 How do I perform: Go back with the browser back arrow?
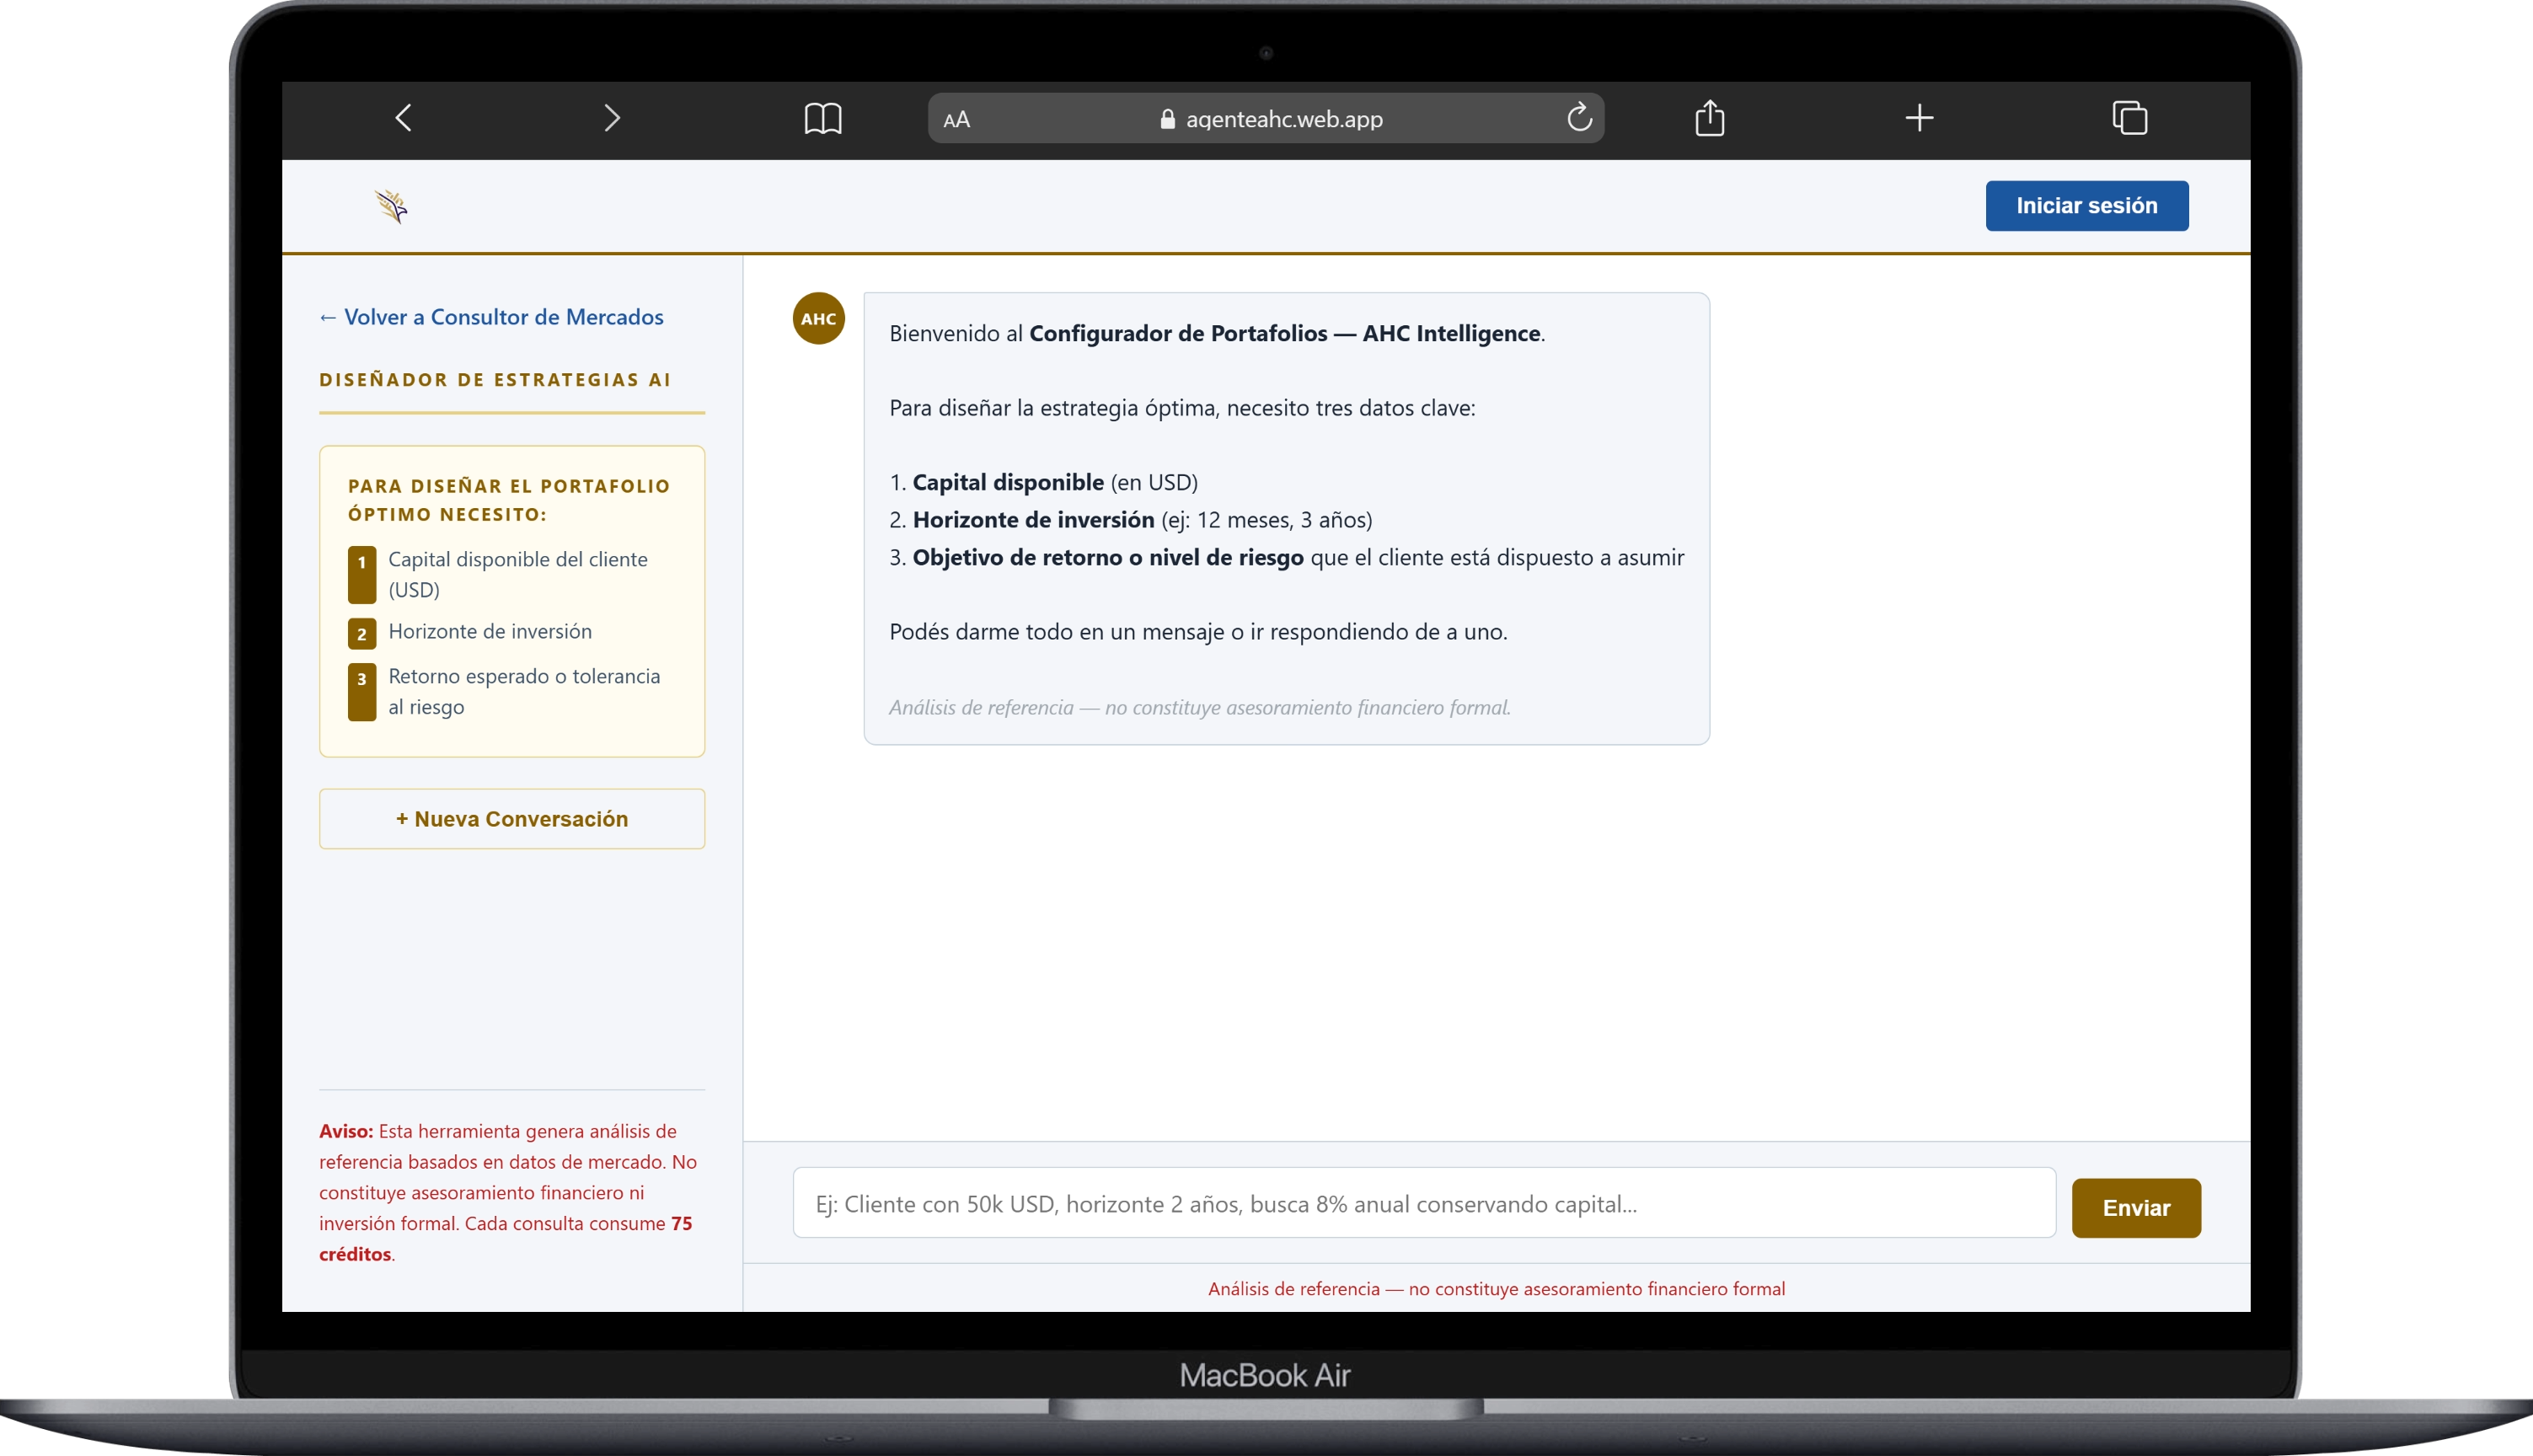[x=403, y=118]
